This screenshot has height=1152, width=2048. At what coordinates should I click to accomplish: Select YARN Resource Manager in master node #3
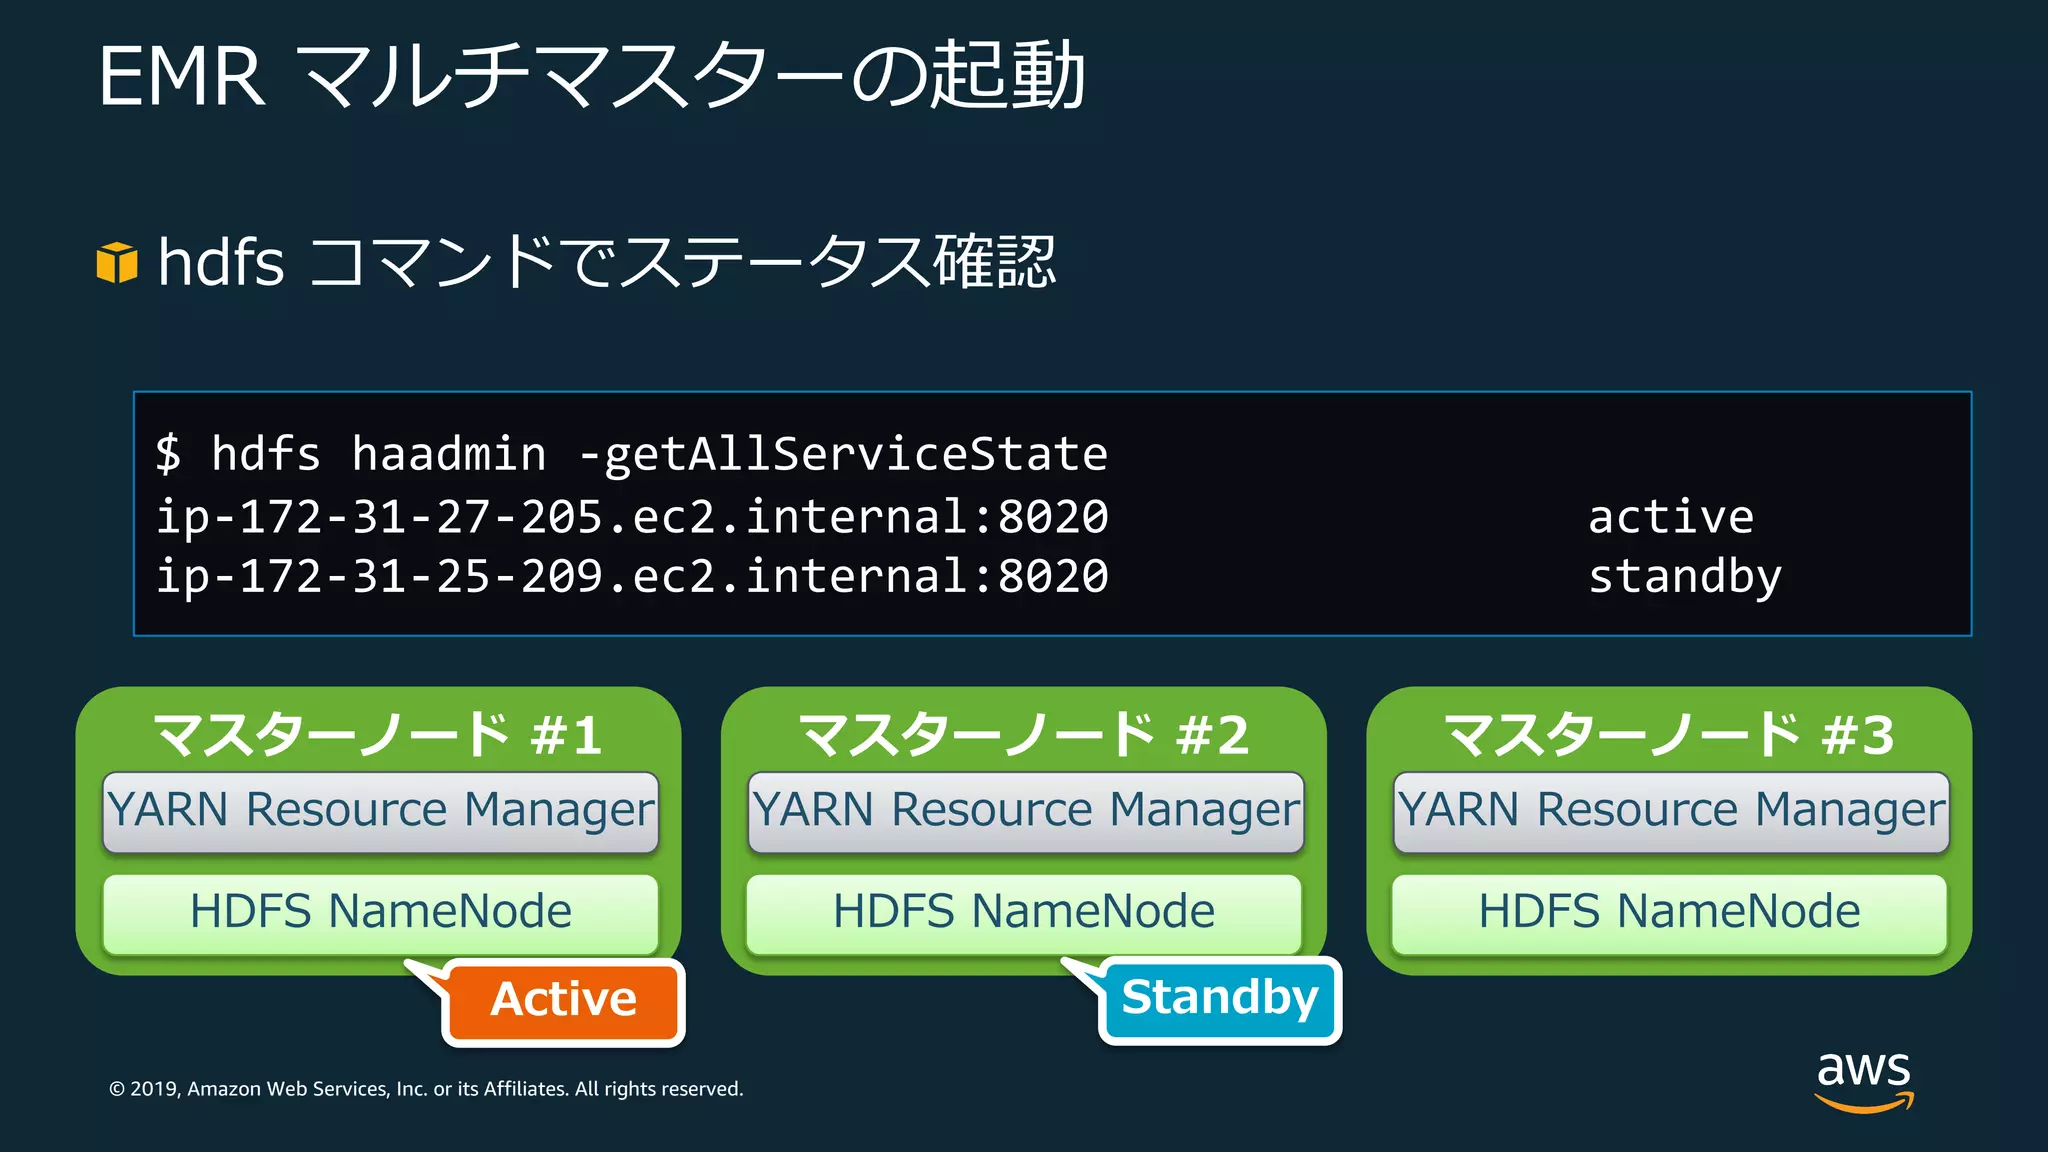point(1671,811)
